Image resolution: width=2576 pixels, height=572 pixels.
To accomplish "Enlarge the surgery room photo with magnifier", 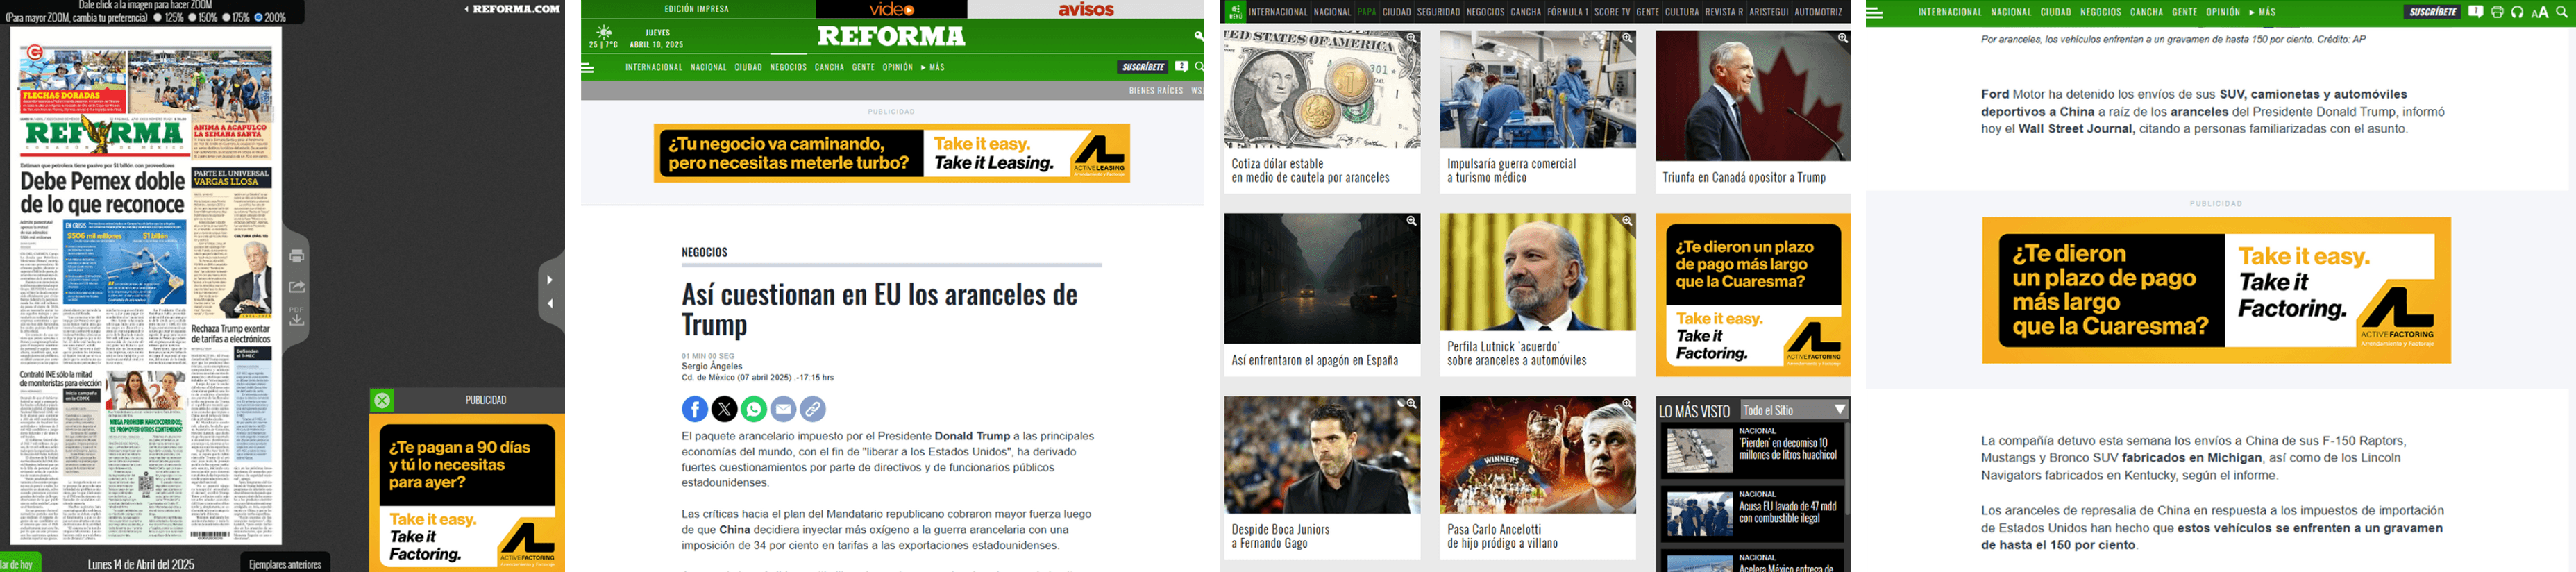I will [x=1627, y=38].
